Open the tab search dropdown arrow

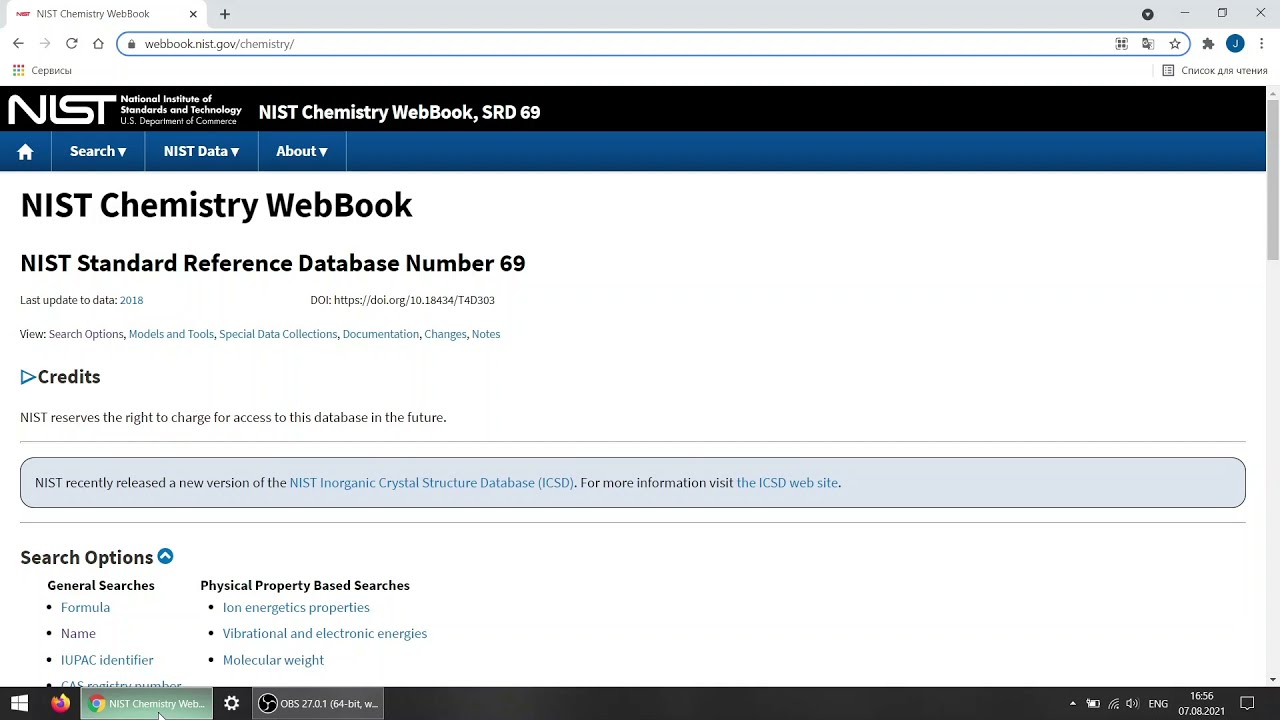pos(1148,14)
